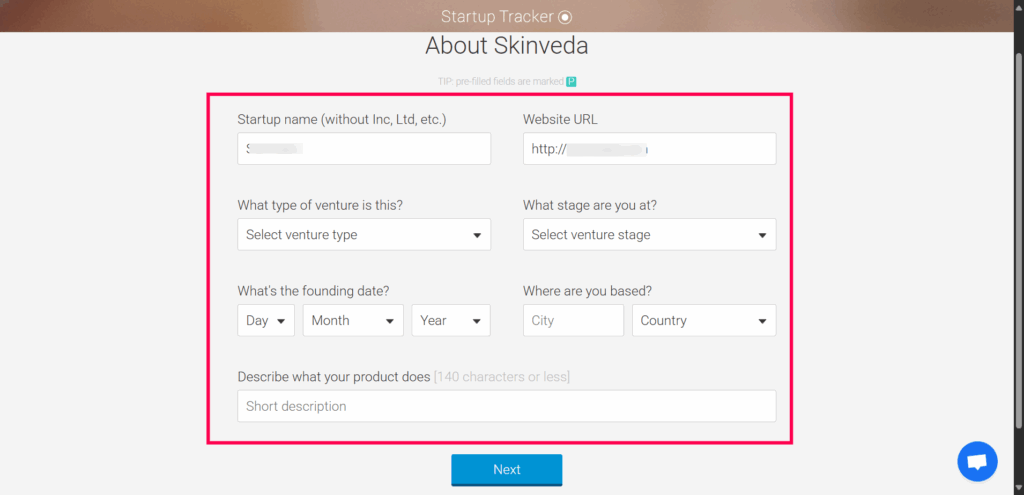The image size is (1024, 495).
Task: Open the Select venture type dropdown
Action: click(364, 234)
